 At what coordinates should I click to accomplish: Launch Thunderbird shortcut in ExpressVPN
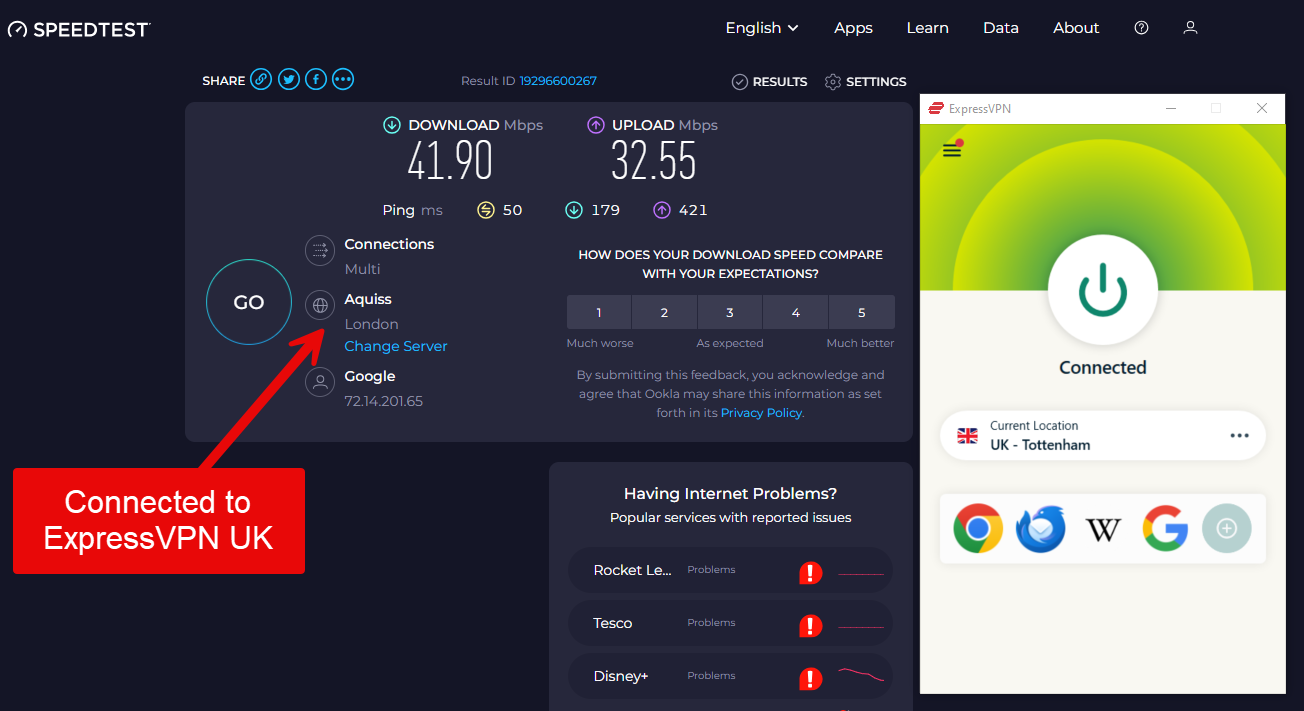click(1040, 529)
